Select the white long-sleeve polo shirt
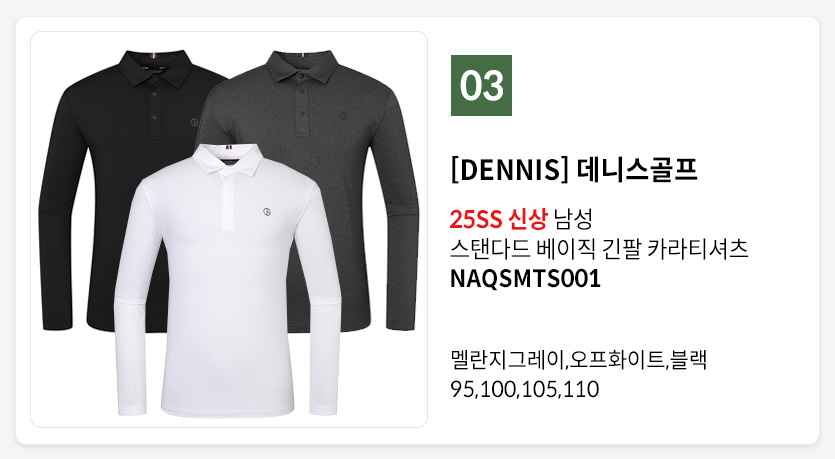Viewport: 835px width, 459px height. [x=228, y=280]
